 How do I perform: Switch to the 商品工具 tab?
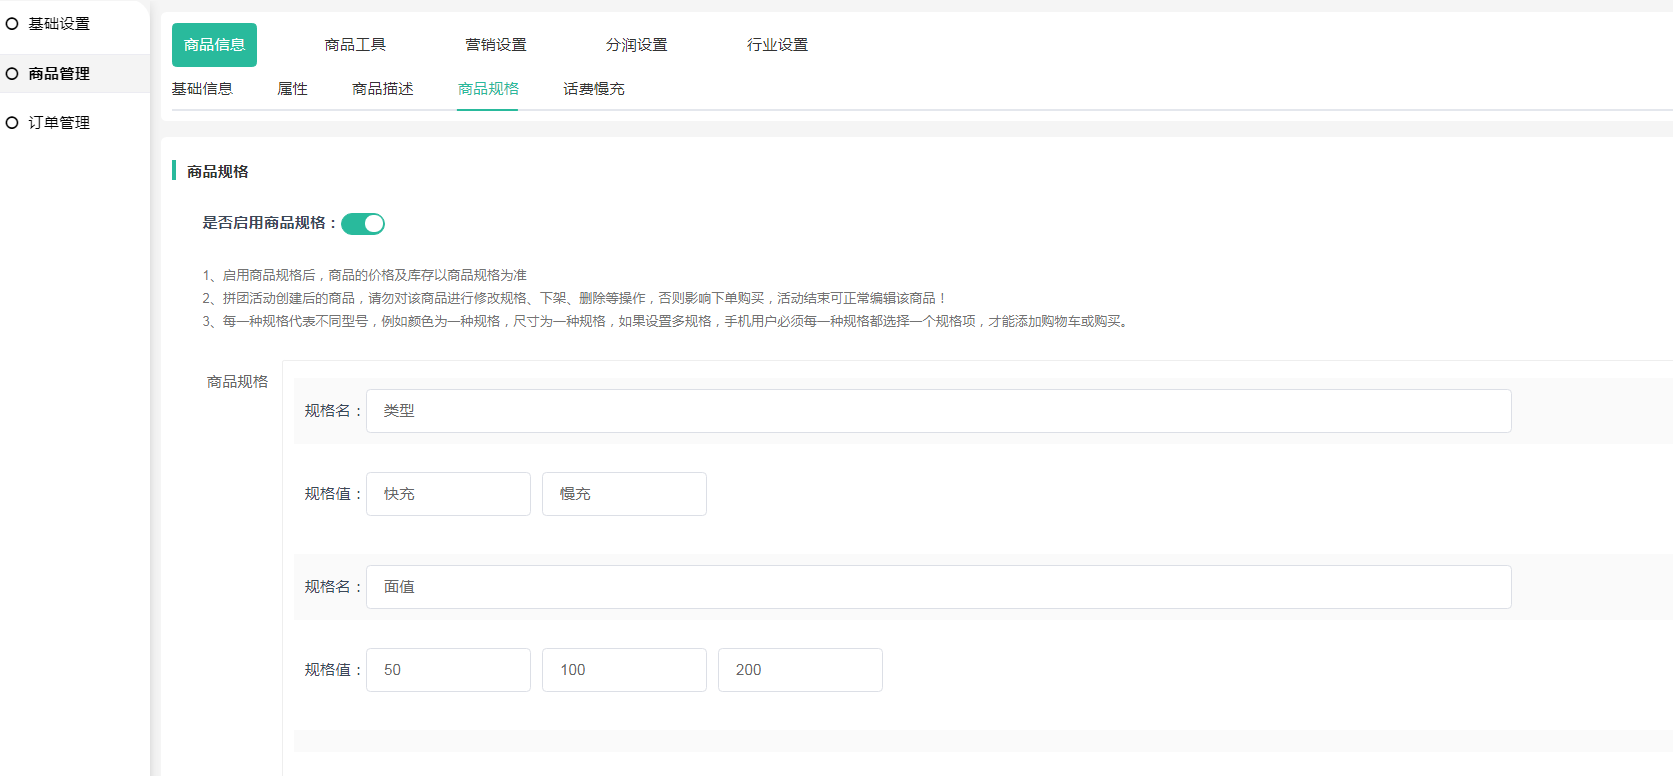(355, 45)
